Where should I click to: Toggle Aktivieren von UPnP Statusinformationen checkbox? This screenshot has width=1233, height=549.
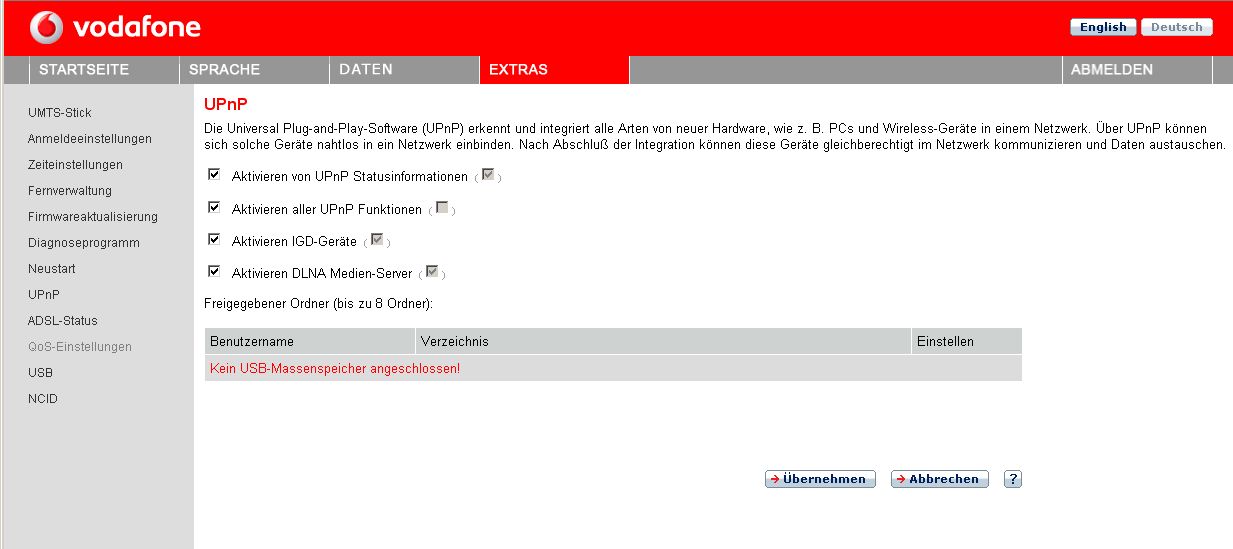pyautogui.click(x=213, y=174)
